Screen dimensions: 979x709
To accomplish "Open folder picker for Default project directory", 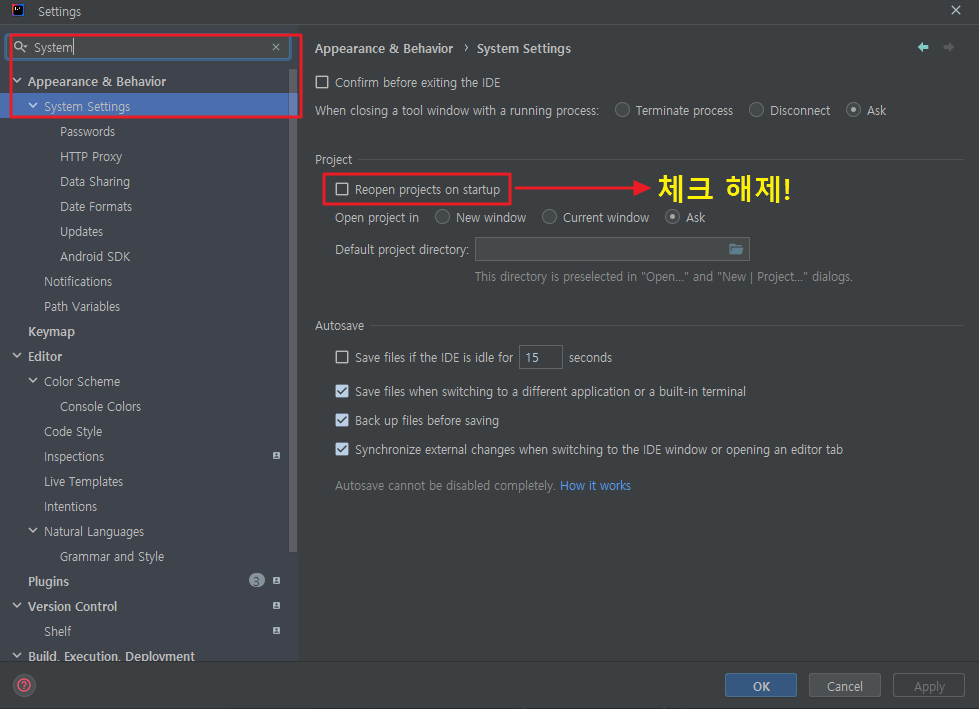I will pyautogui.click(x=736, y=249).
